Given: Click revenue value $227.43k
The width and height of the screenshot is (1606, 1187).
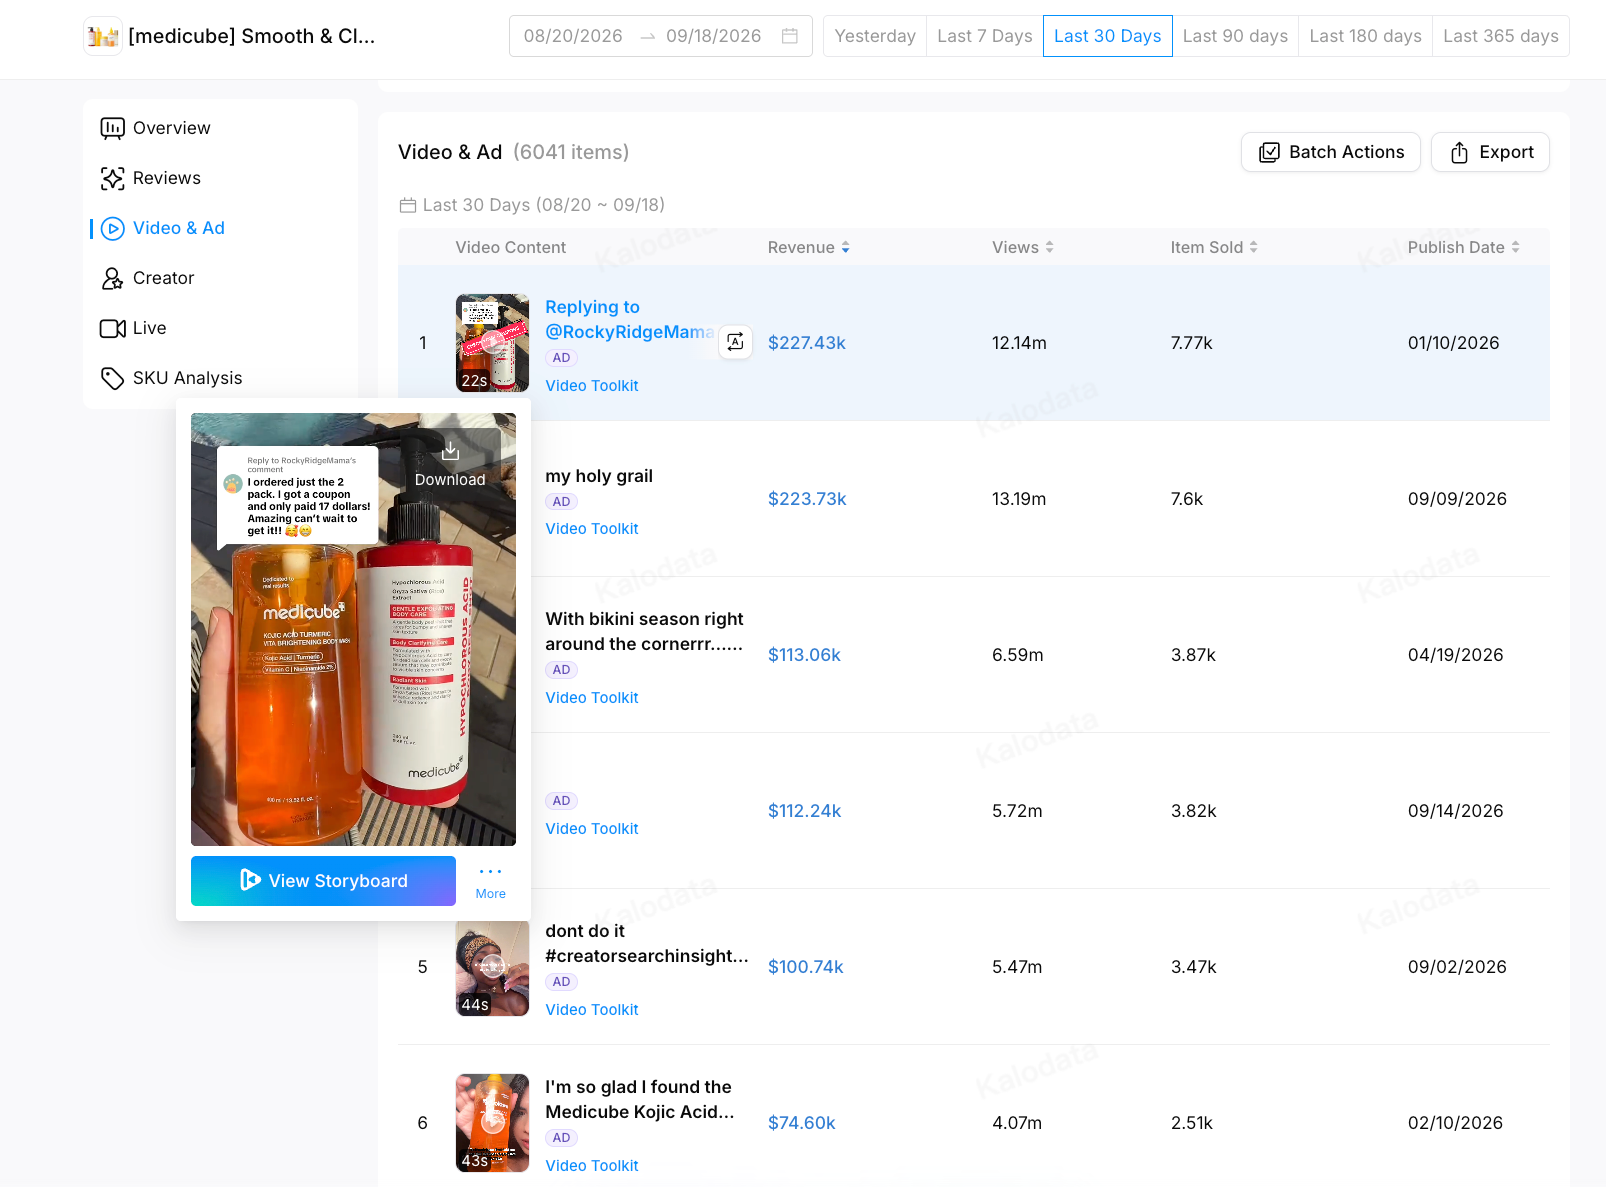Looking at the screenshot, I should click(807, 343).
